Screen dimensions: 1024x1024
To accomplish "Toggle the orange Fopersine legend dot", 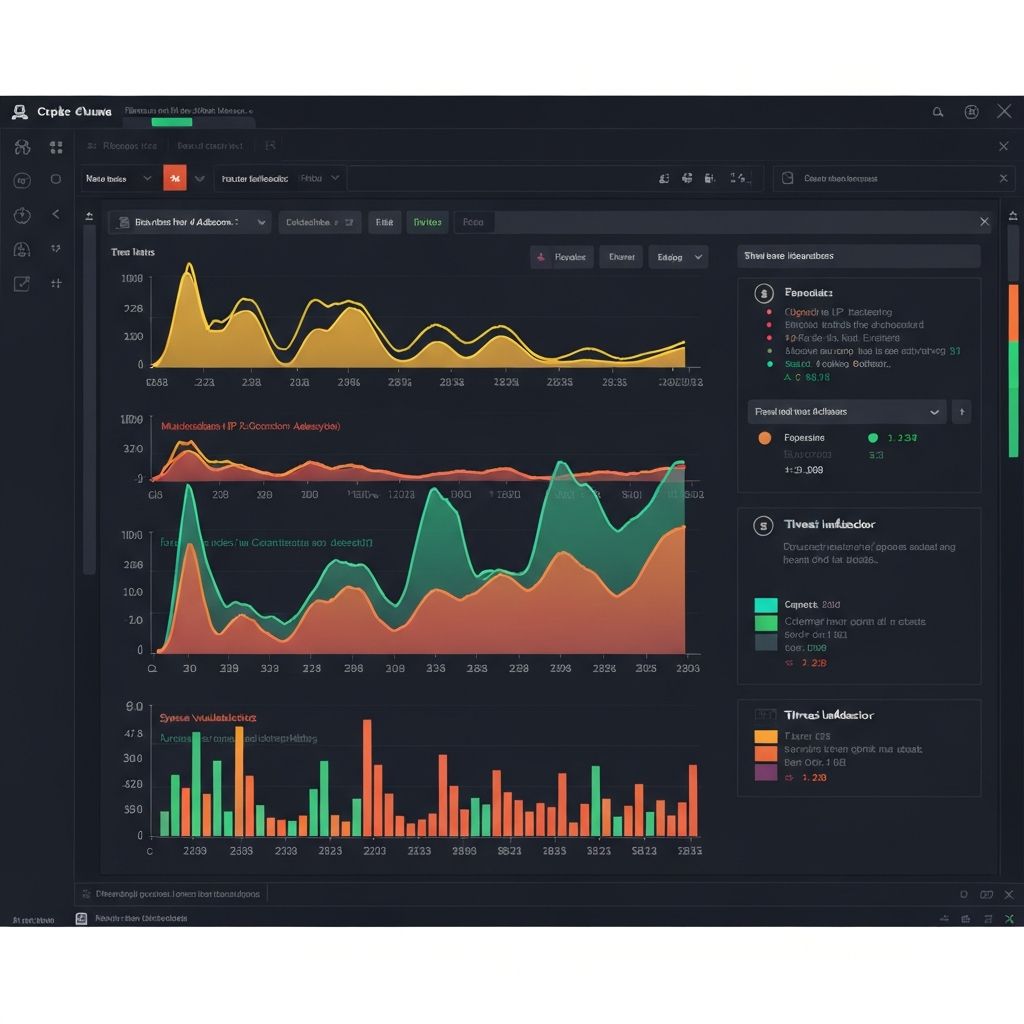I will [x=765, y=438].
